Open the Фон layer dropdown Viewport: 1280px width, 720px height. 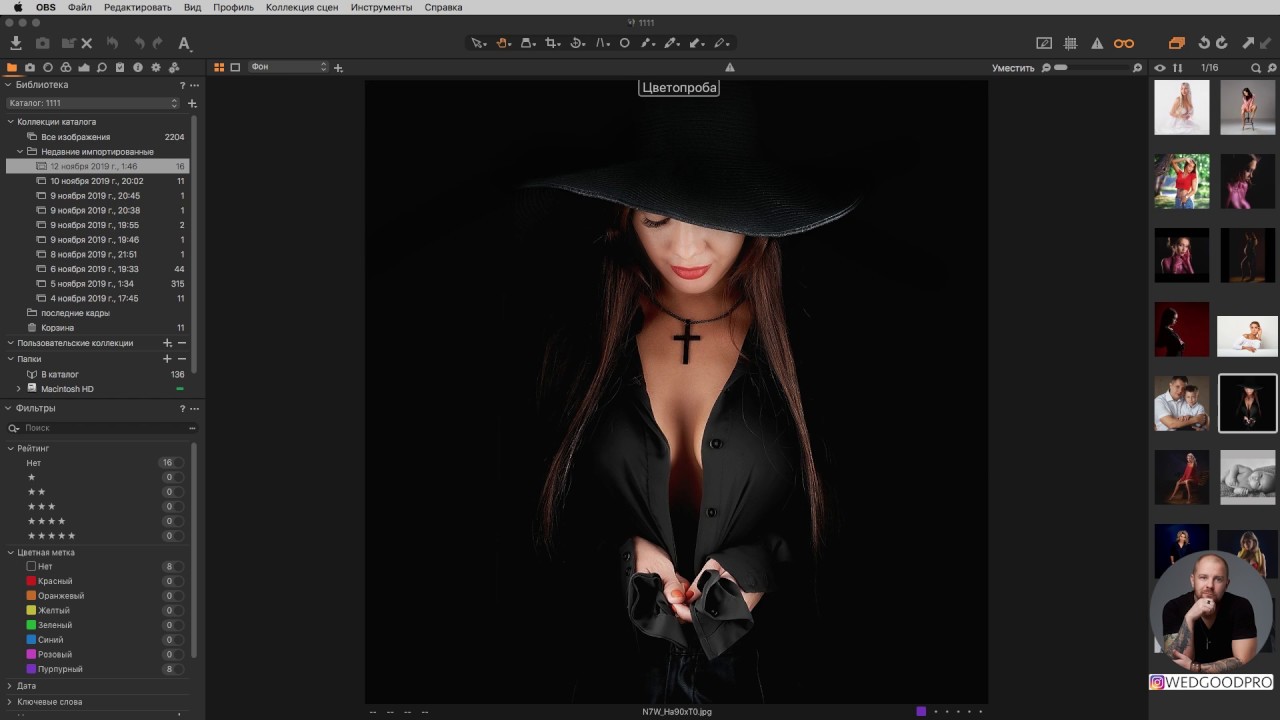[x=288, y=67]
